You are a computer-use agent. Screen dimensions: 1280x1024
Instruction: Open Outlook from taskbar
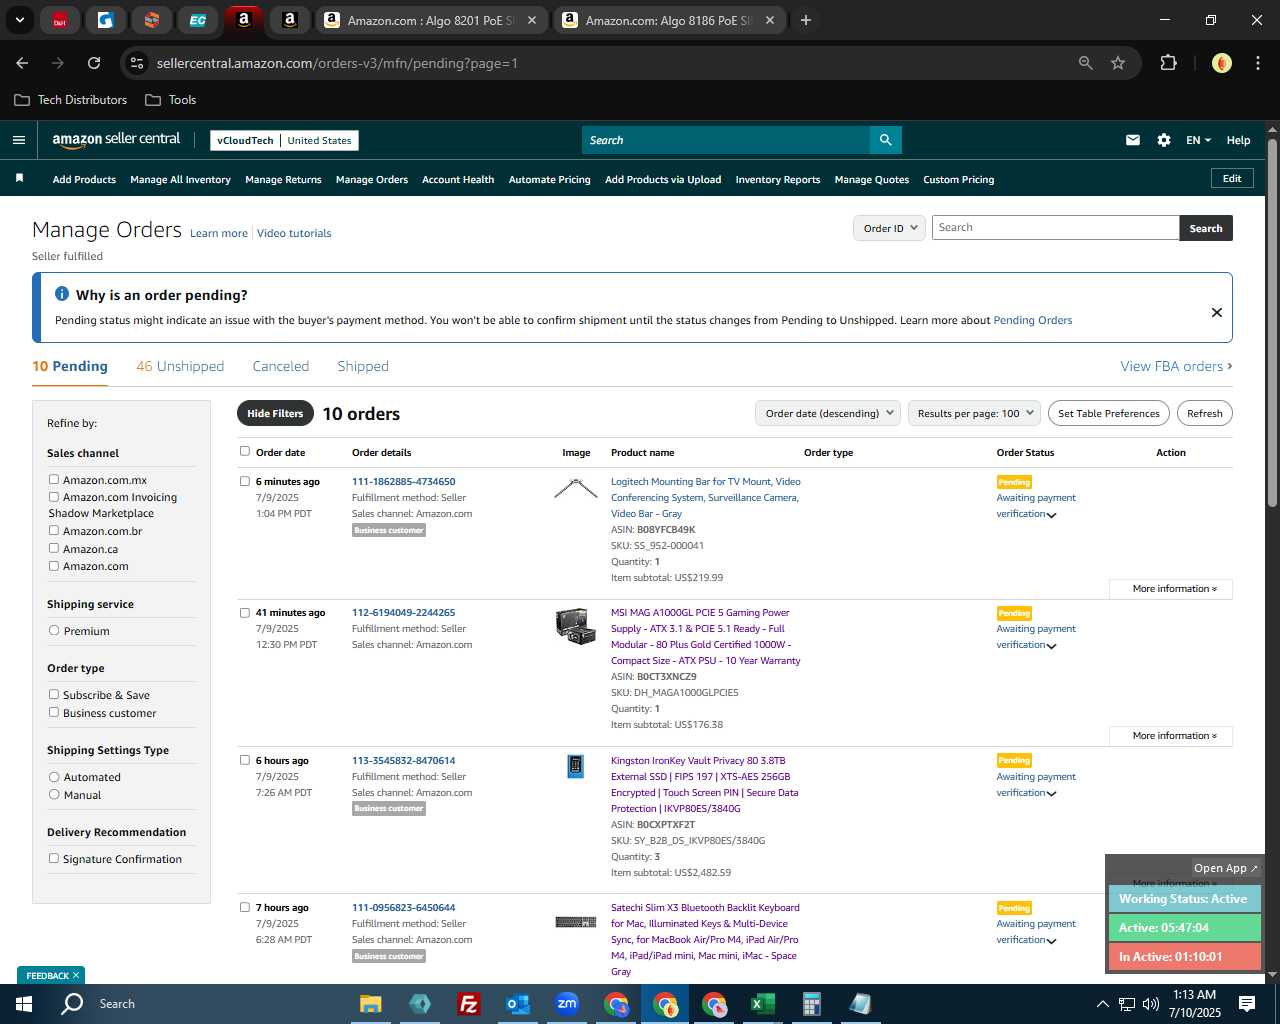pyautogui.click(x=517, y=1004)
